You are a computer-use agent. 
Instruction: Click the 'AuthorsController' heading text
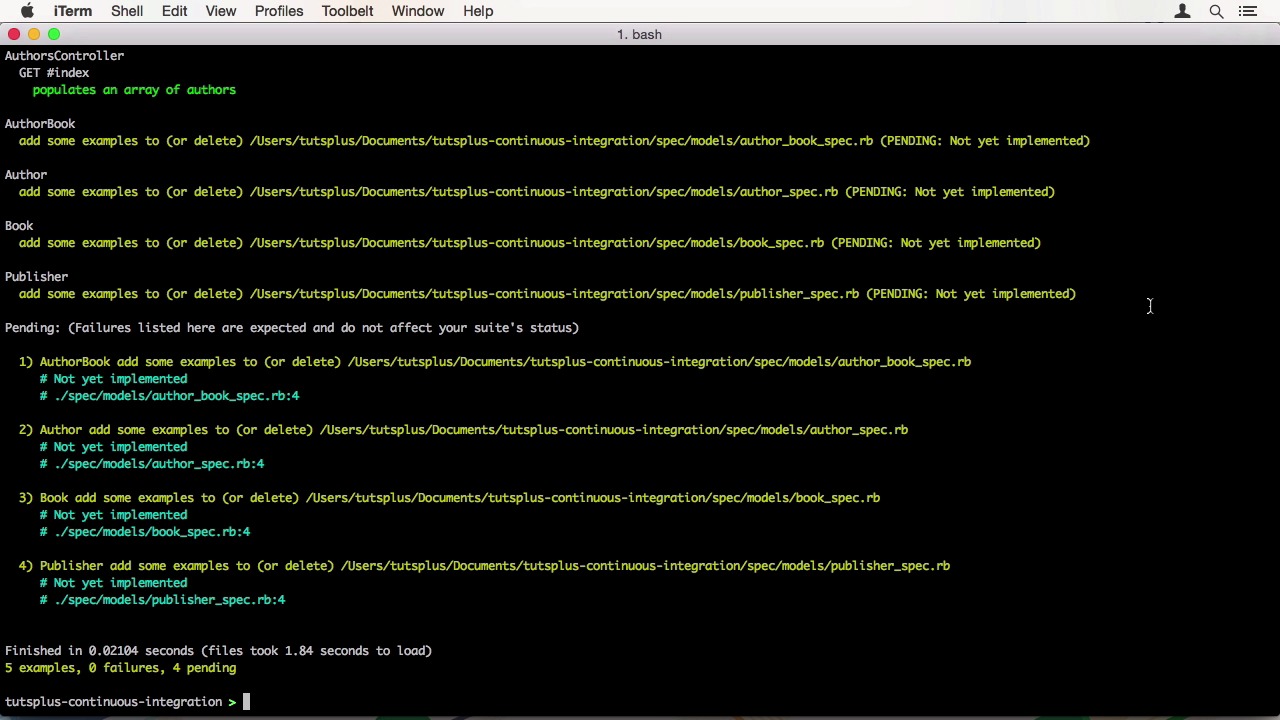click(64, 56)
